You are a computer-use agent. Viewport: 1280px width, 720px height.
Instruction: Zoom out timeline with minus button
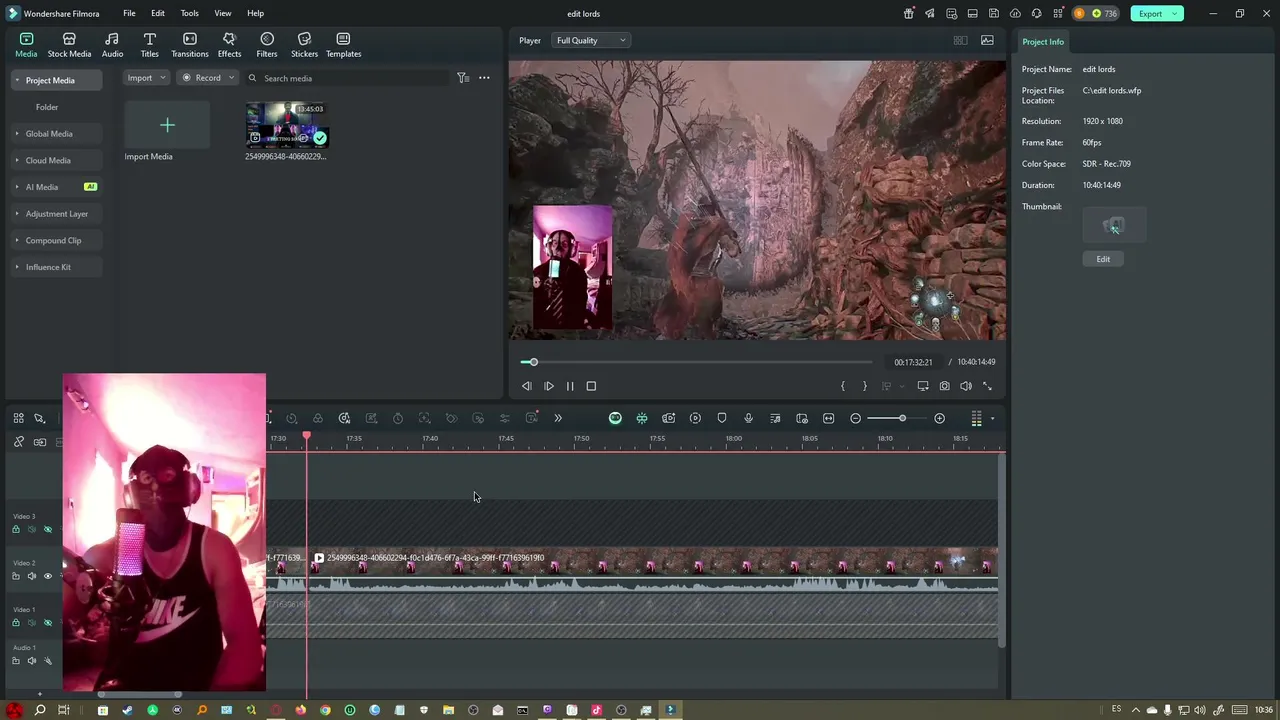click(855, 418)
